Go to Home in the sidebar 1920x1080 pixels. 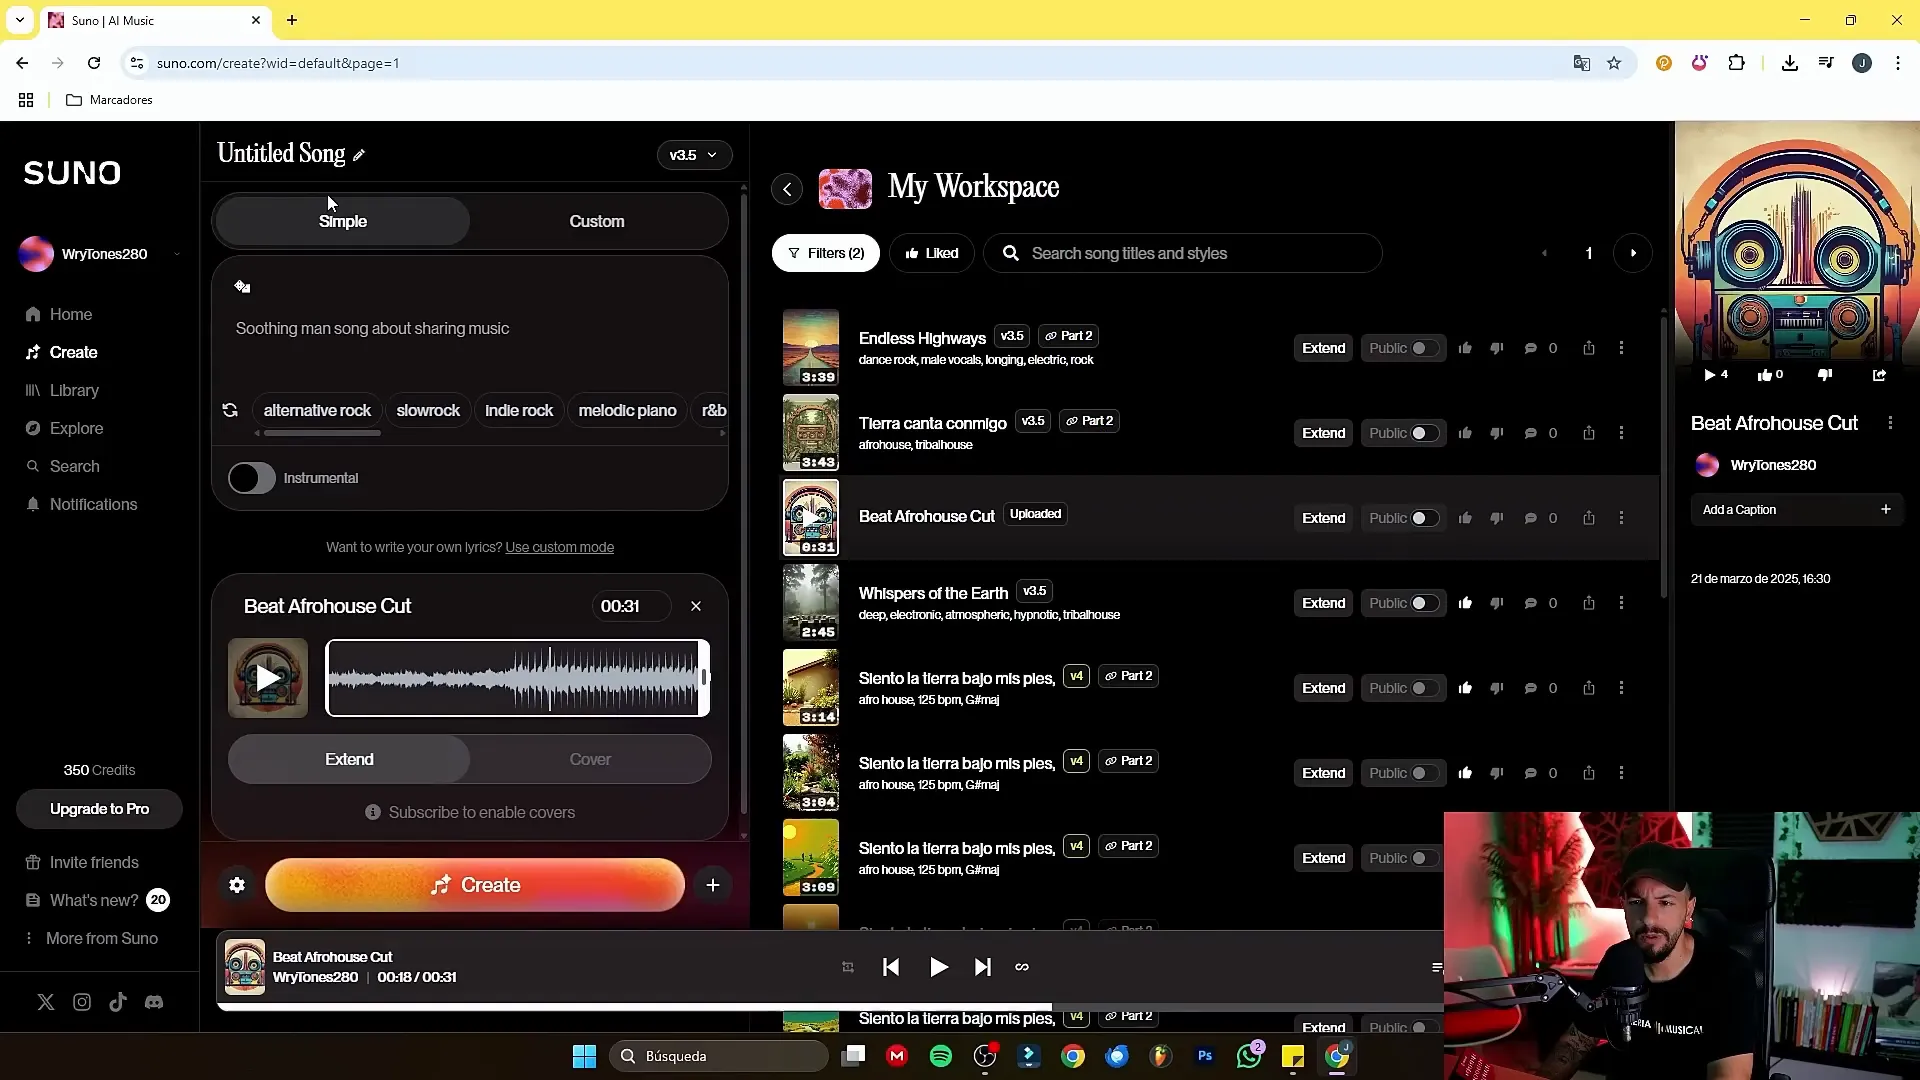pyautogui.click(x=59, y=314)
